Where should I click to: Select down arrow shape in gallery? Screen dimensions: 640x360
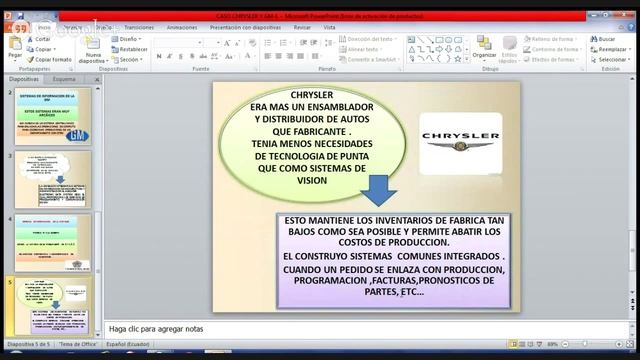tap(449, 49)
